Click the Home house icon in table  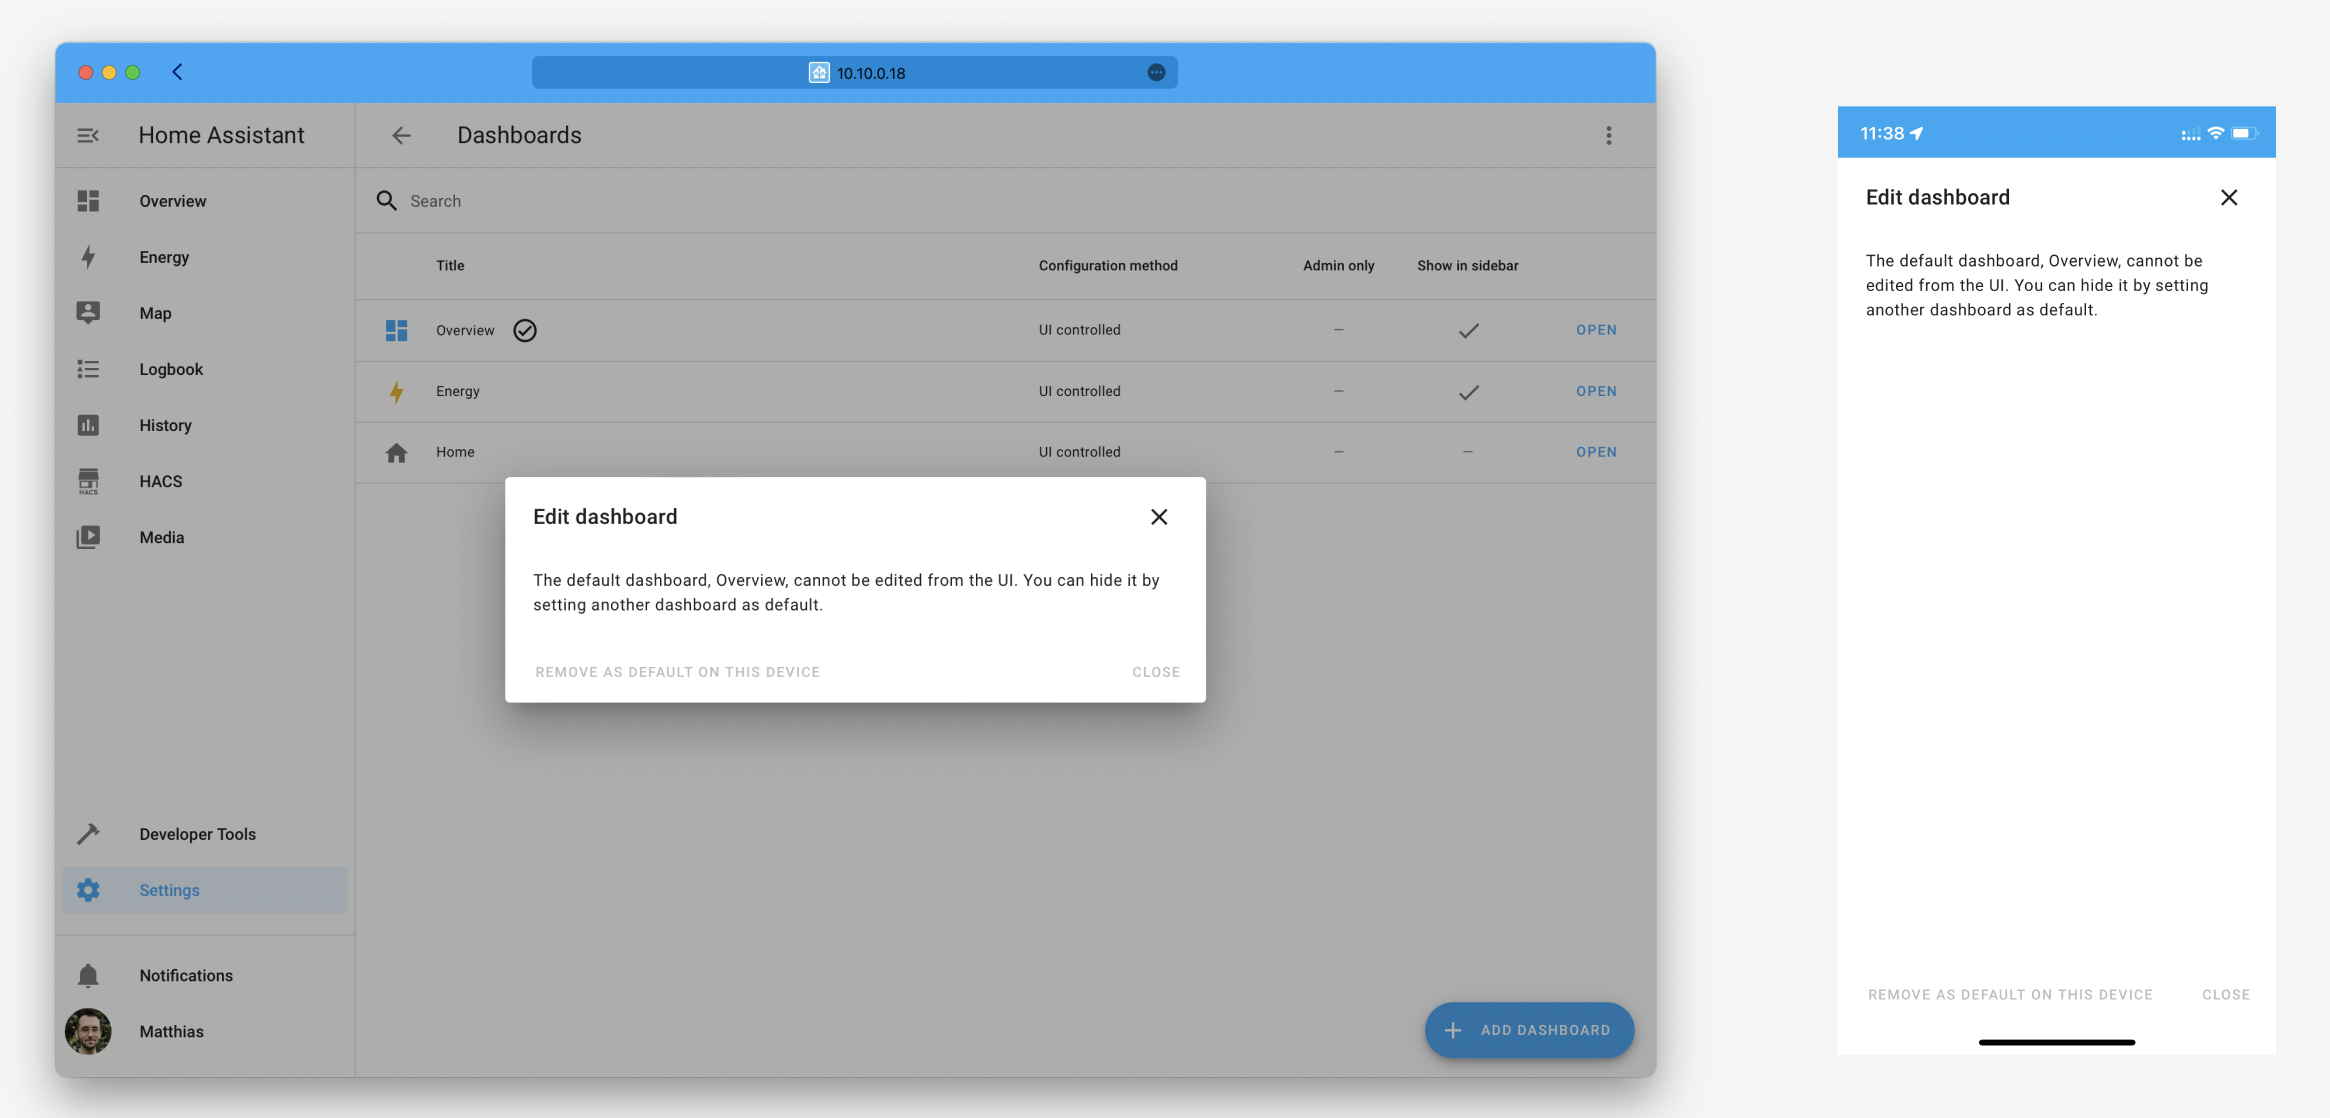point(396,453)
